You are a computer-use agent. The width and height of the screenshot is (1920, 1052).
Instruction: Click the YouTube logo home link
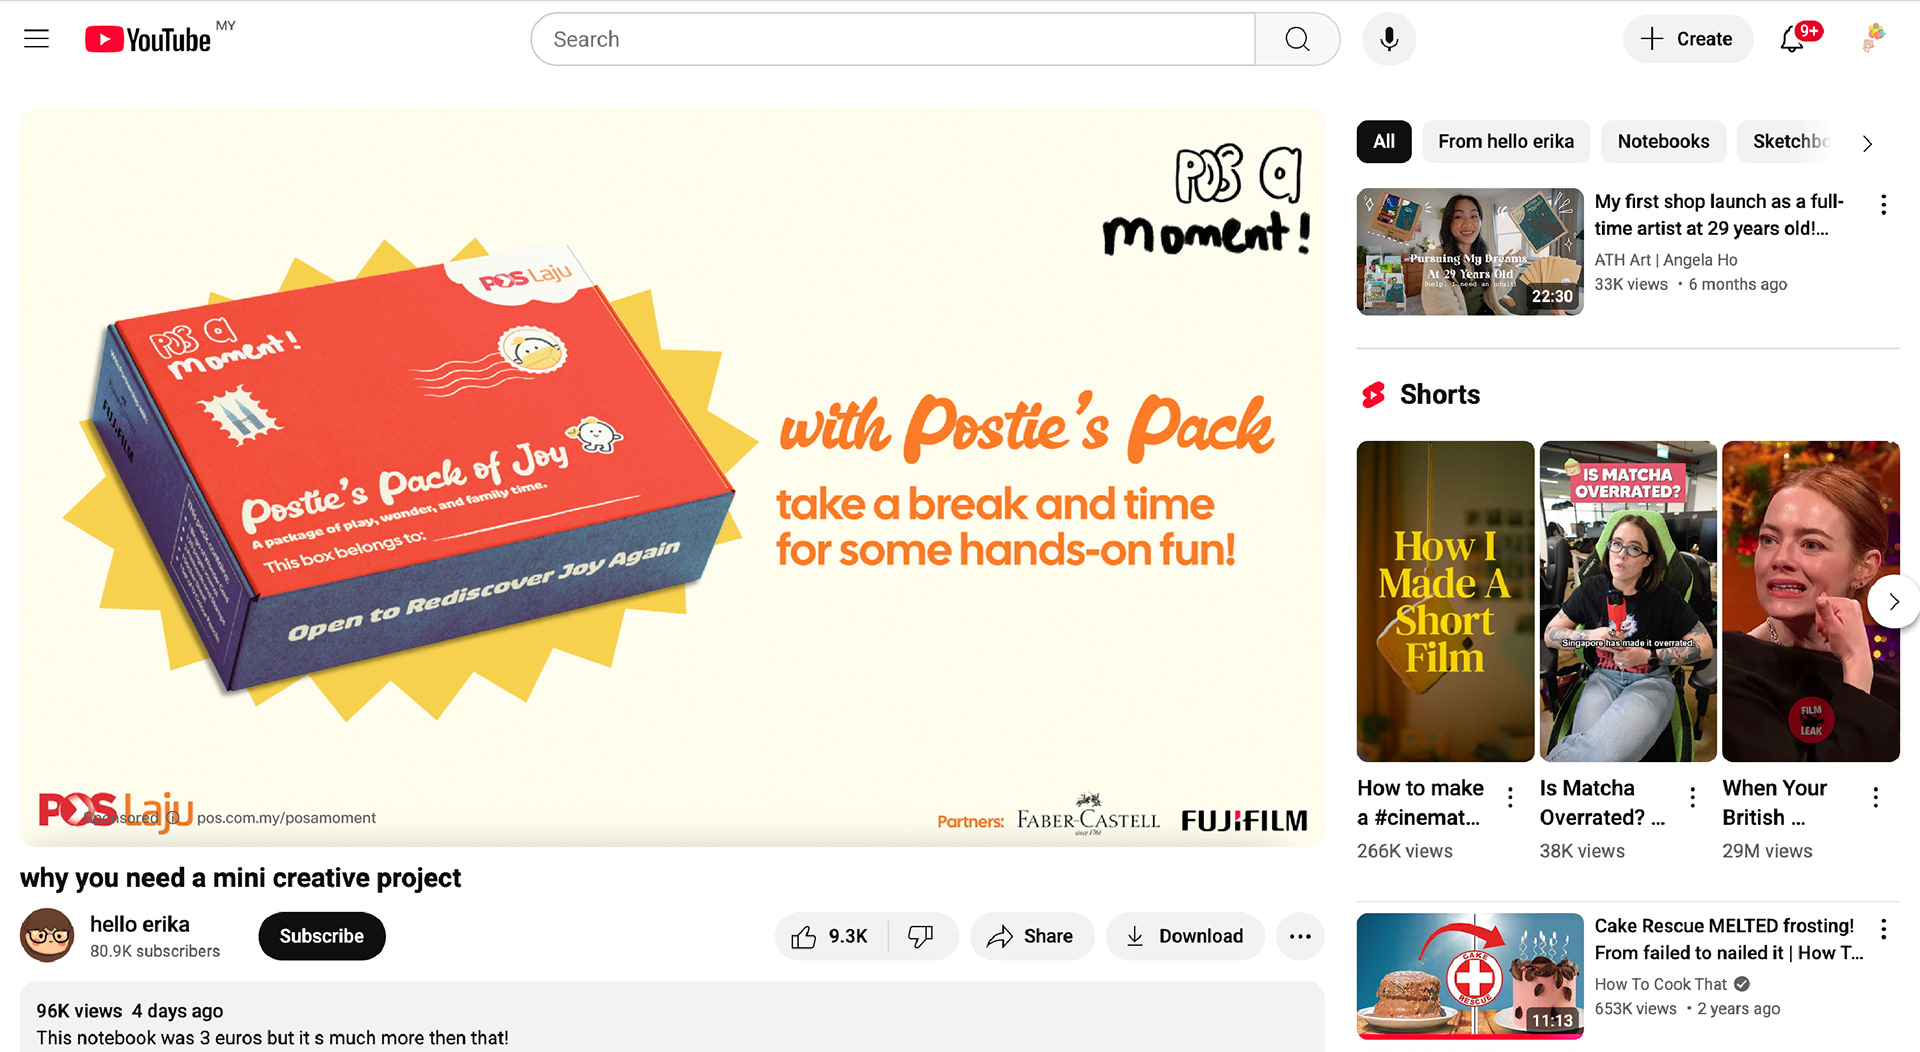pyautogui.click(x=148, y=39)
